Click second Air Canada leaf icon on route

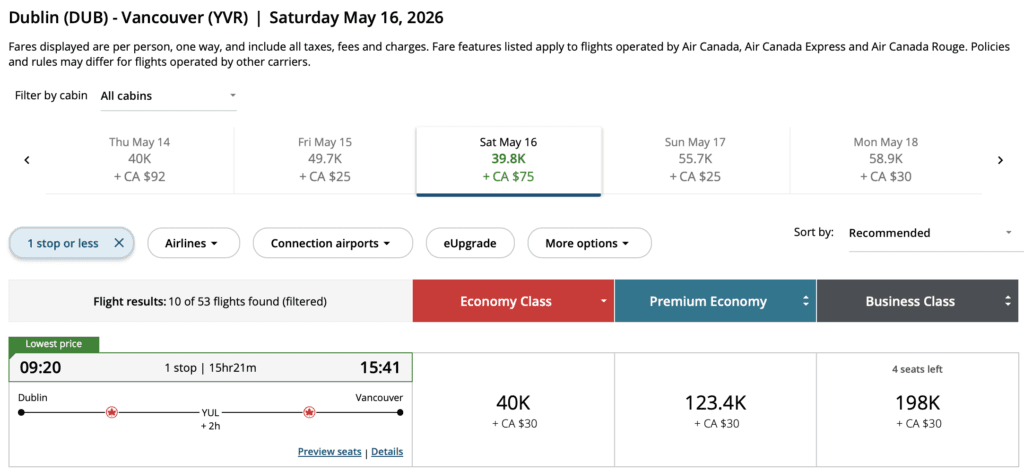click(309, 411)
